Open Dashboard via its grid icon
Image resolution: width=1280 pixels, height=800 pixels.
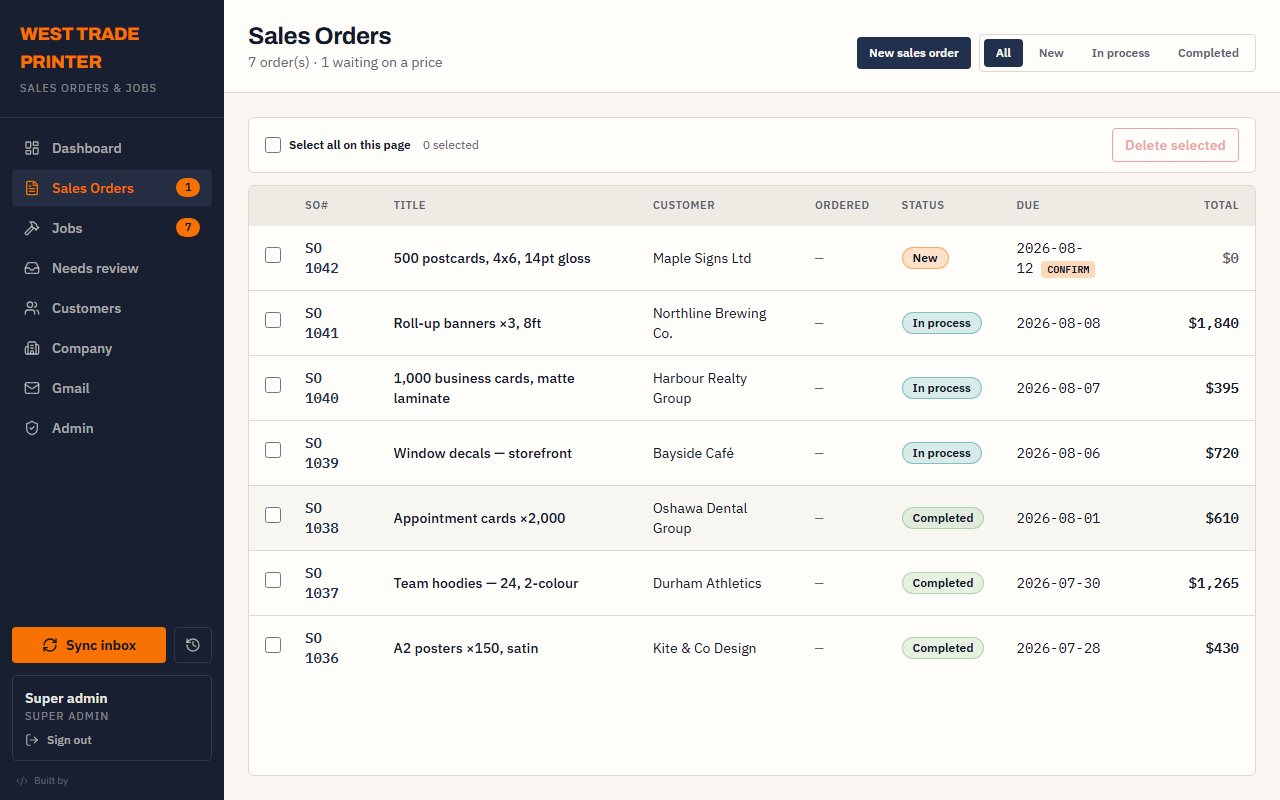click(32, 148)
